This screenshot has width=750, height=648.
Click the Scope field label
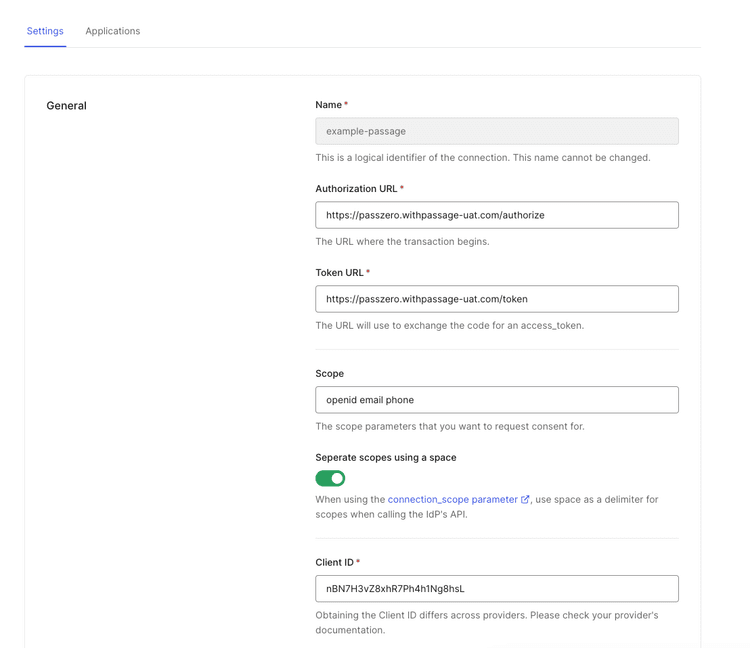(x=330, y=374)
